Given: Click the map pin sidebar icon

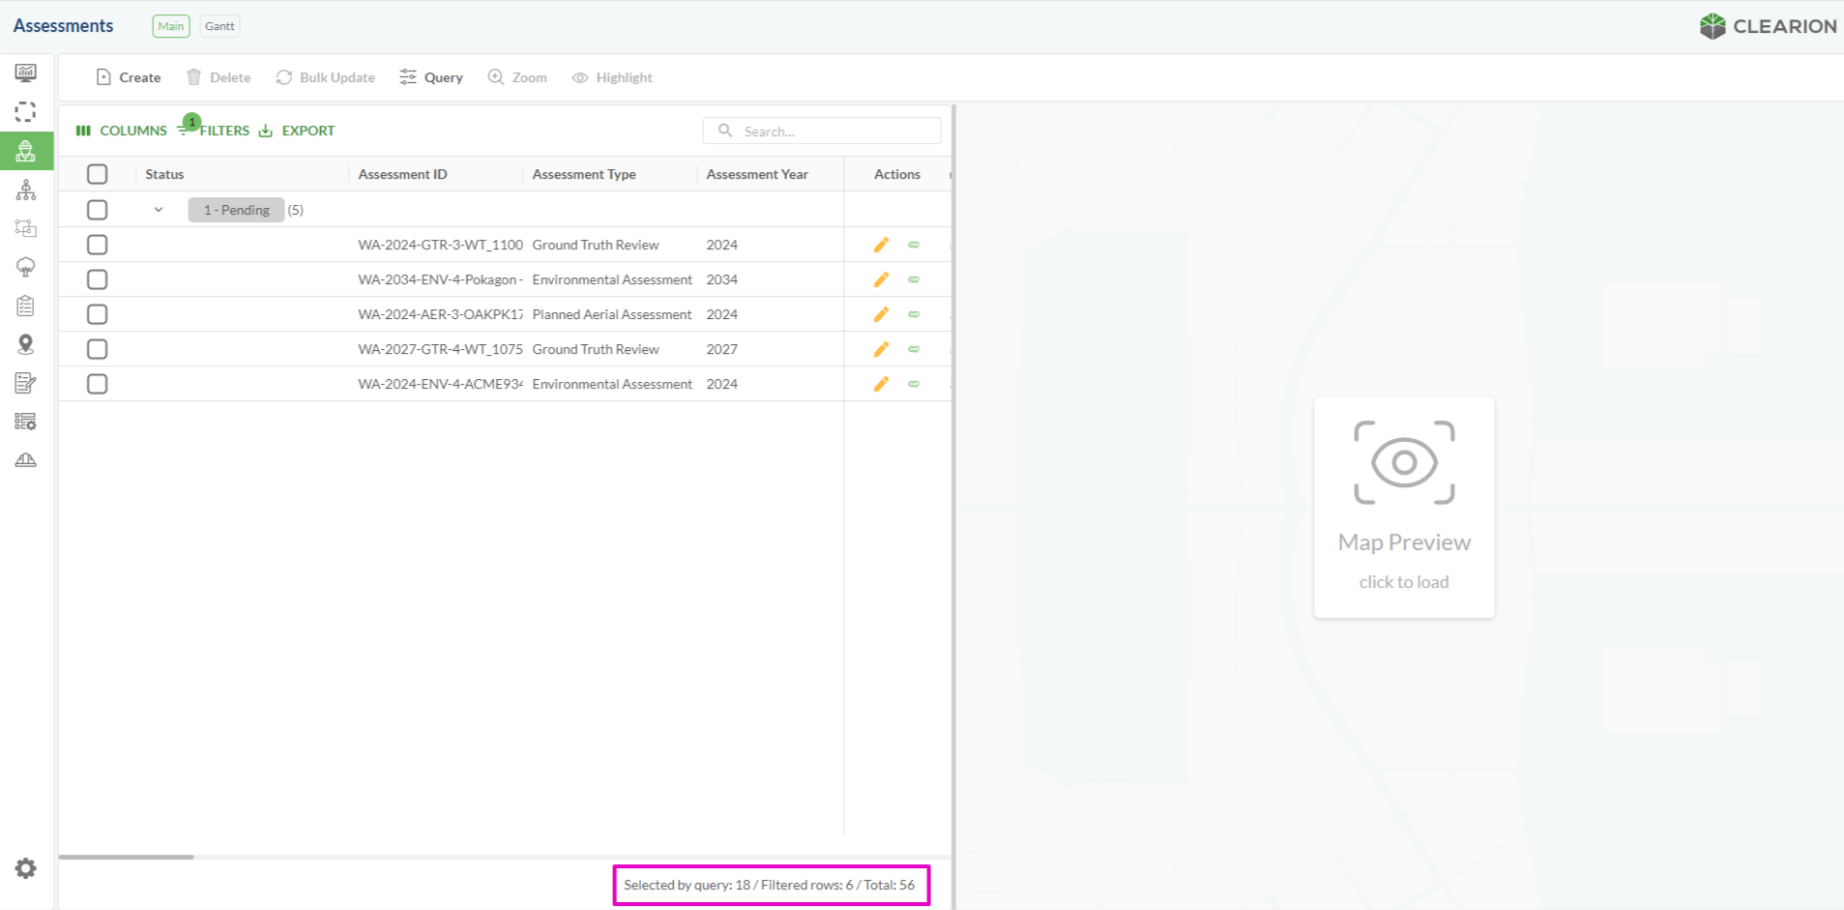Looking at the screenshot, I should click(26, 344).
